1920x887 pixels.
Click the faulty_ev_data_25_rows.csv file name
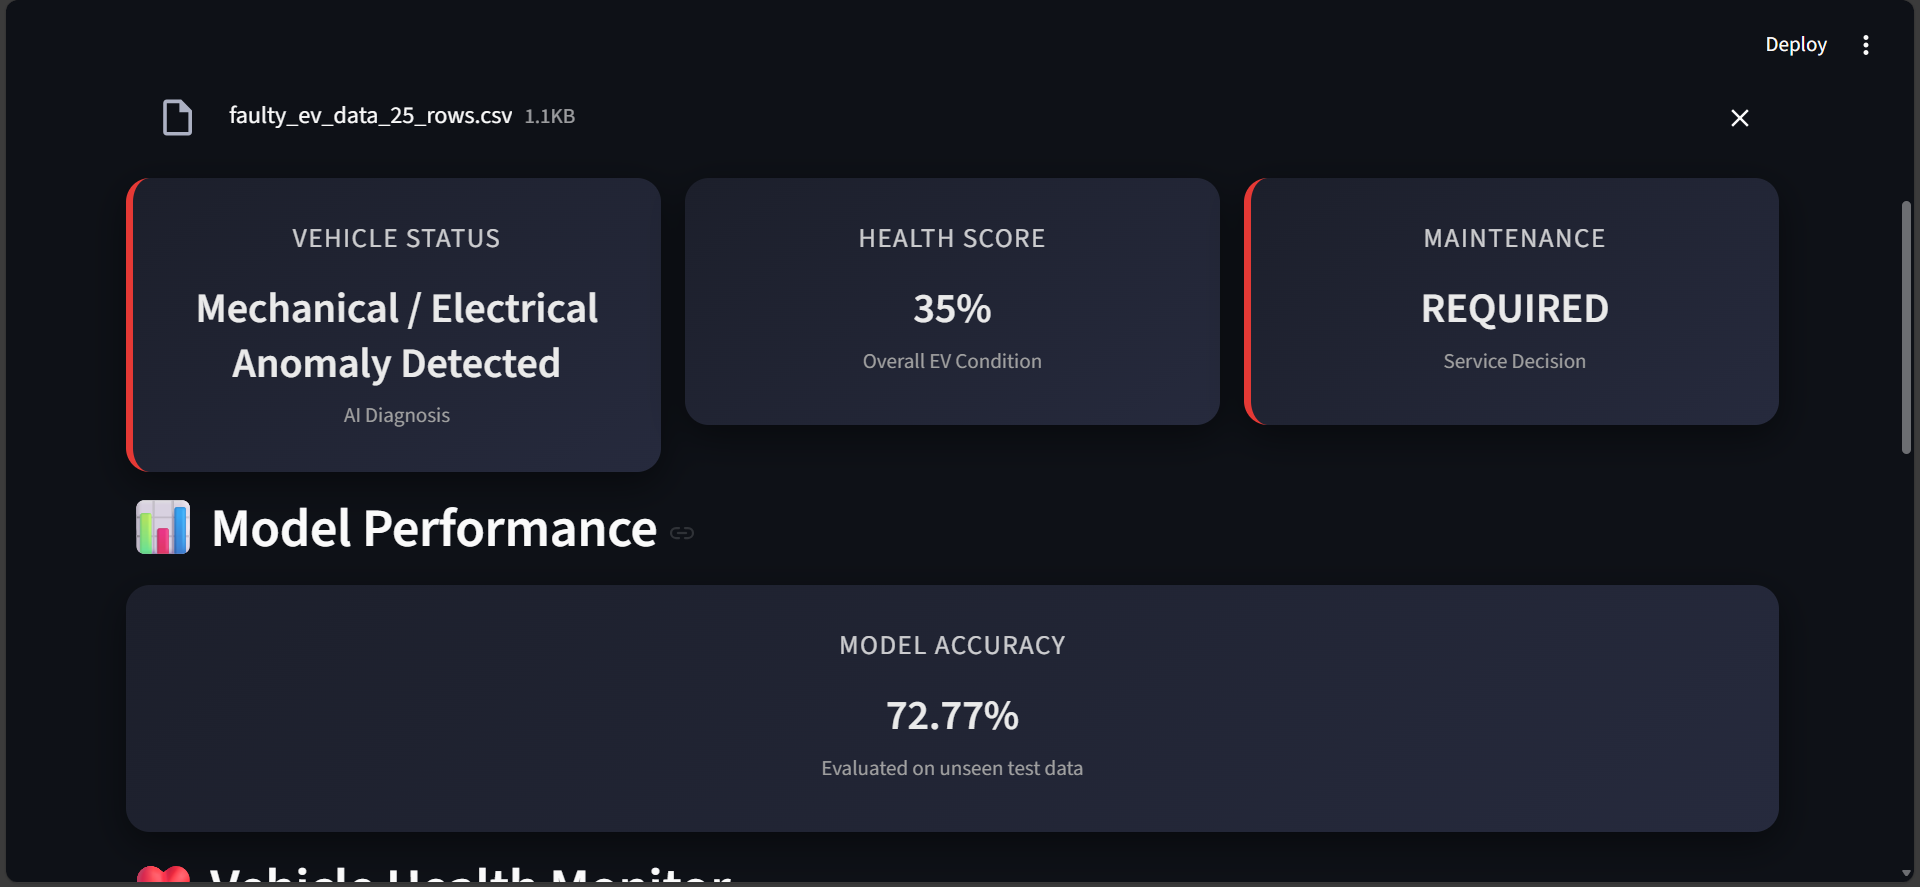click(x=370, y=116)
